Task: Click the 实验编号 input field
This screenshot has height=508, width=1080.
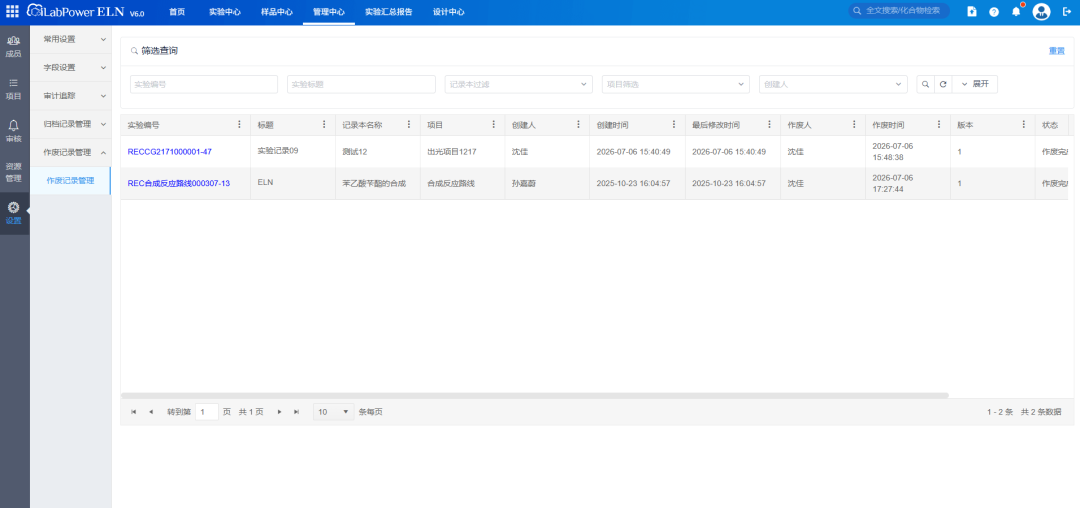Action: pos(204,84)
